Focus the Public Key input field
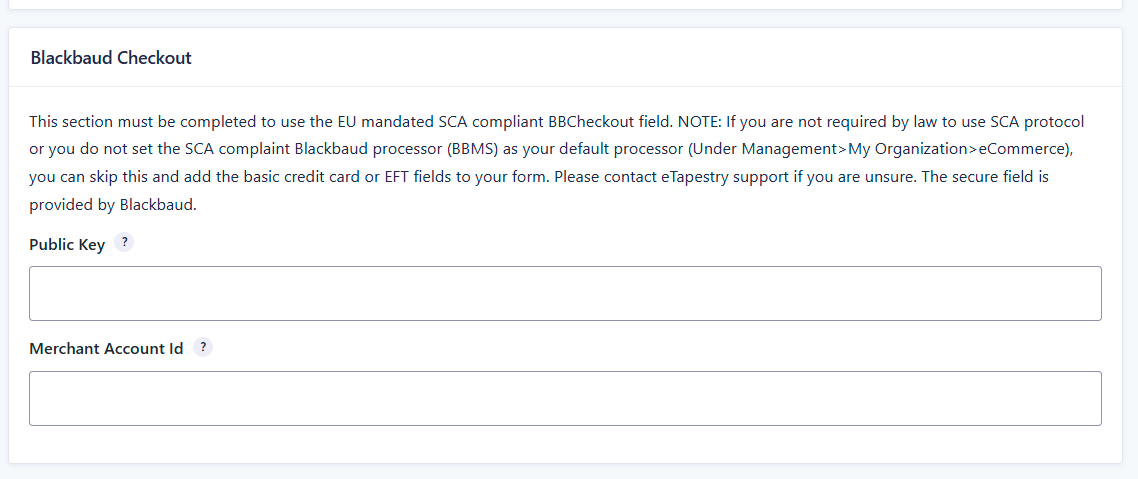The height and width of the screenshot is (479, 1138). click(x=565, y=293)
